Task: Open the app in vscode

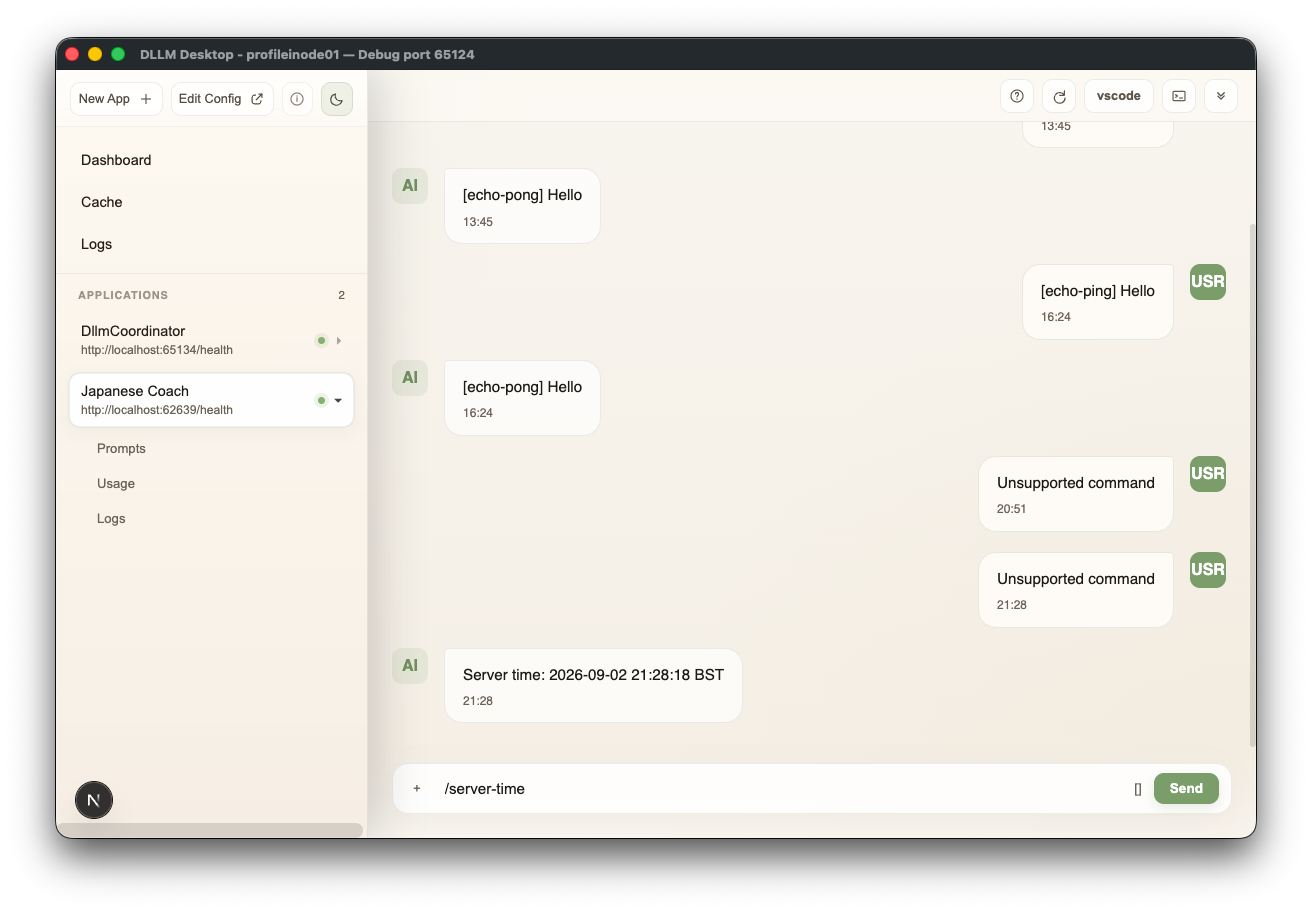Action: (1119, 96)
